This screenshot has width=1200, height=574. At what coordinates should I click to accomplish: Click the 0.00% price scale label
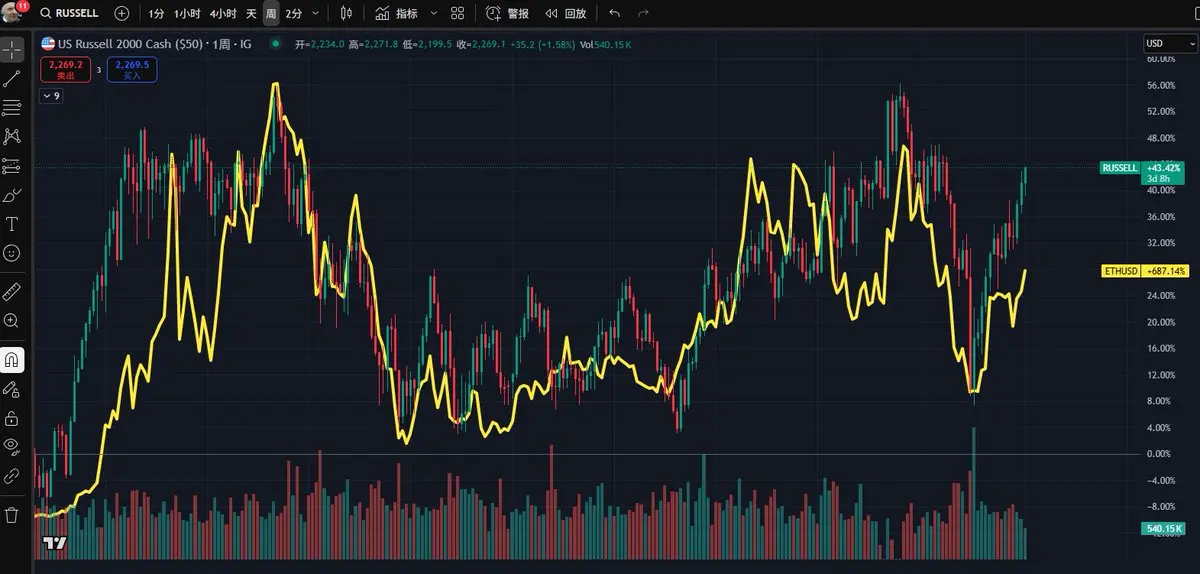click(1159, 454)
